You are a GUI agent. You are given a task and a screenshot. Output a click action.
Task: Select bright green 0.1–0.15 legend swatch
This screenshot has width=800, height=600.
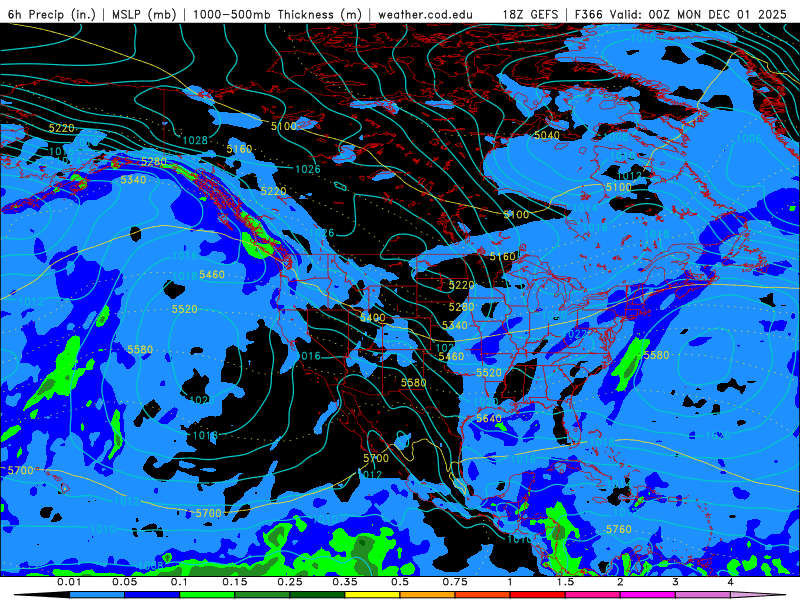pos(207,595)
